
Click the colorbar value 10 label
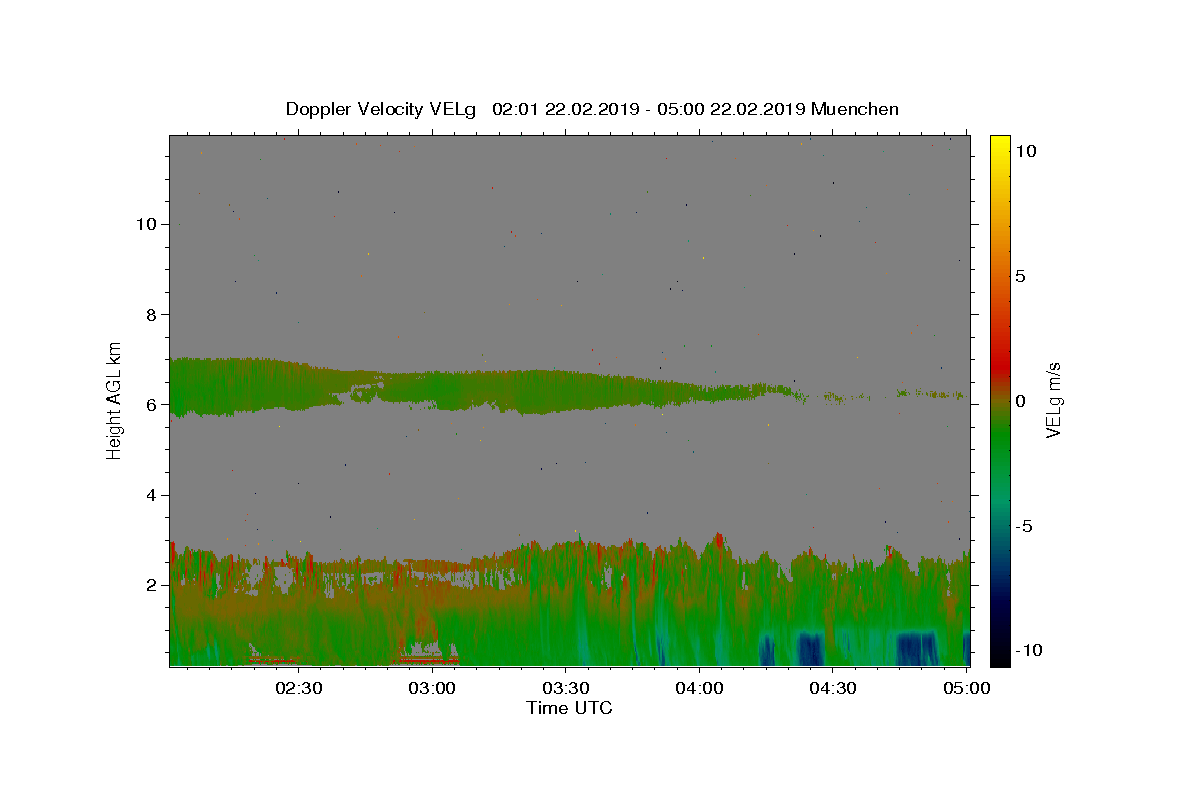(x=1026, y=150)
